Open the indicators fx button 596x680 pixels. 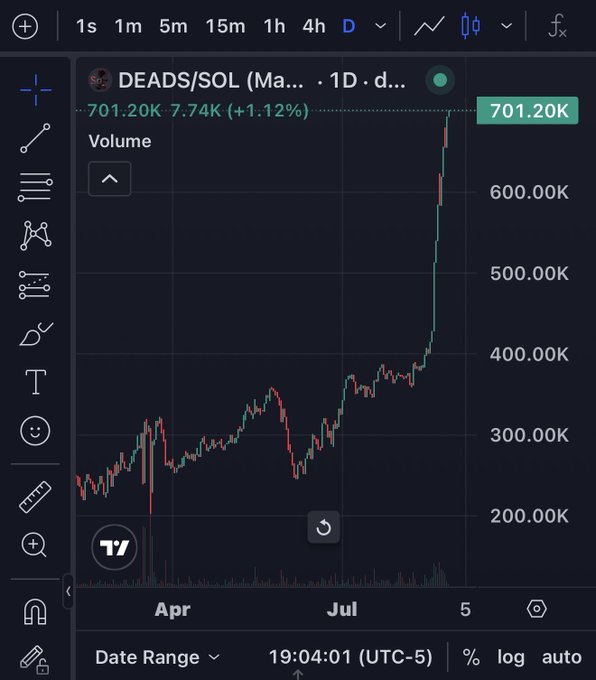pyautogui.click(x=557, y=26)
